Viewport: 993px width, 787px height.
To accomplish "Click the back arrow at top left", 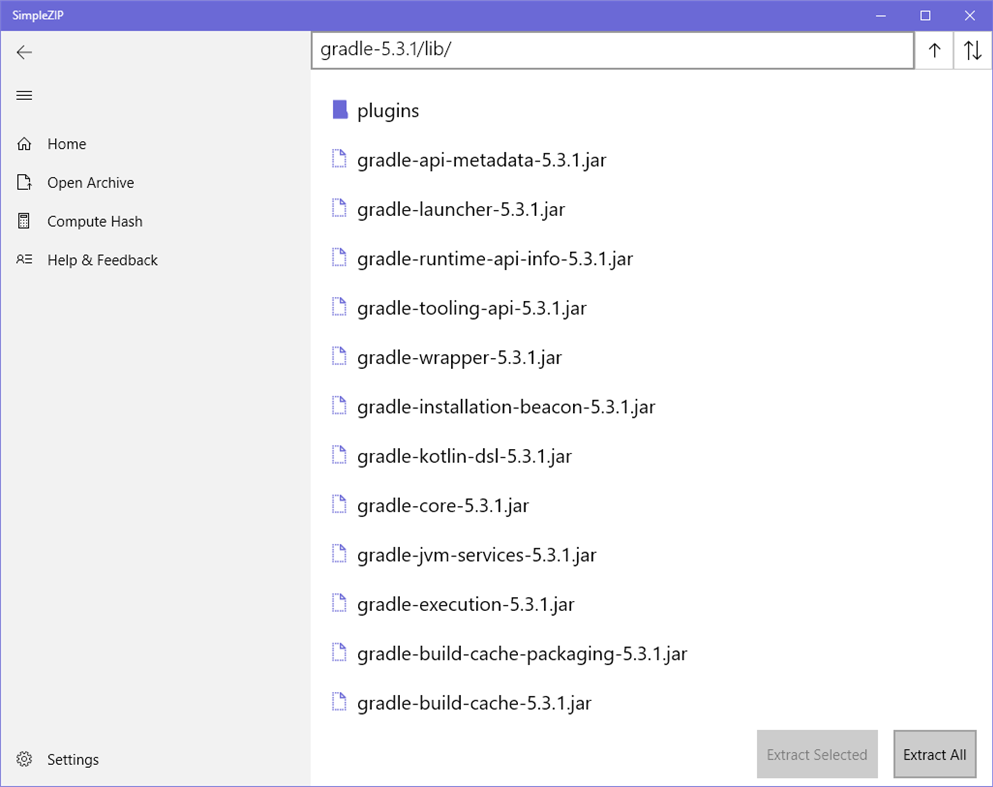I will point(24,52).
